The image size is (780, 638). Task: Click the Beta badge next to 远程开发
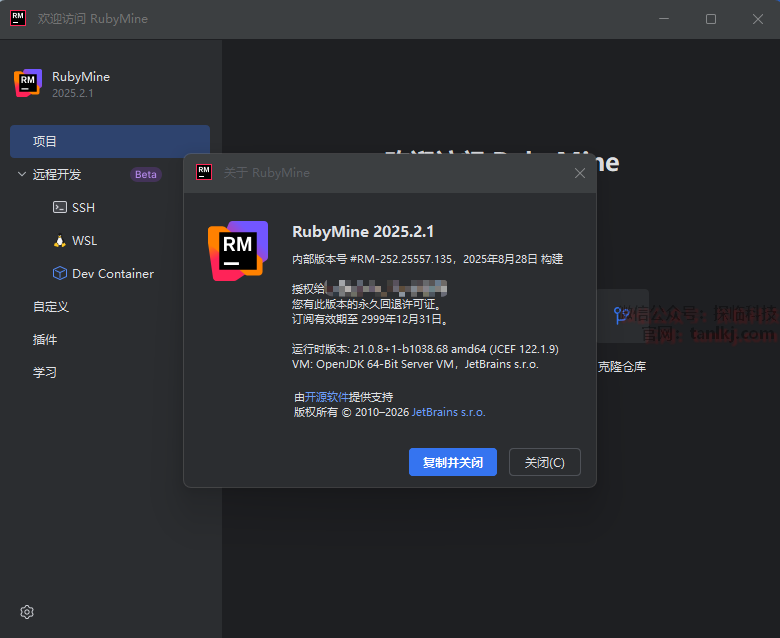click(x=146, y=174)
